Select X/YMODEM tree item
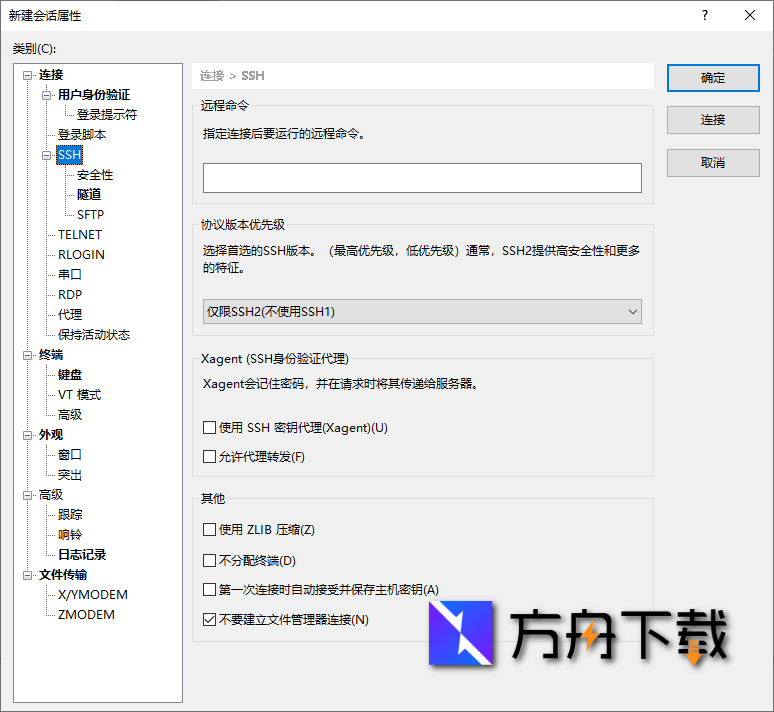774x712 pixels. tap(93, 595)
